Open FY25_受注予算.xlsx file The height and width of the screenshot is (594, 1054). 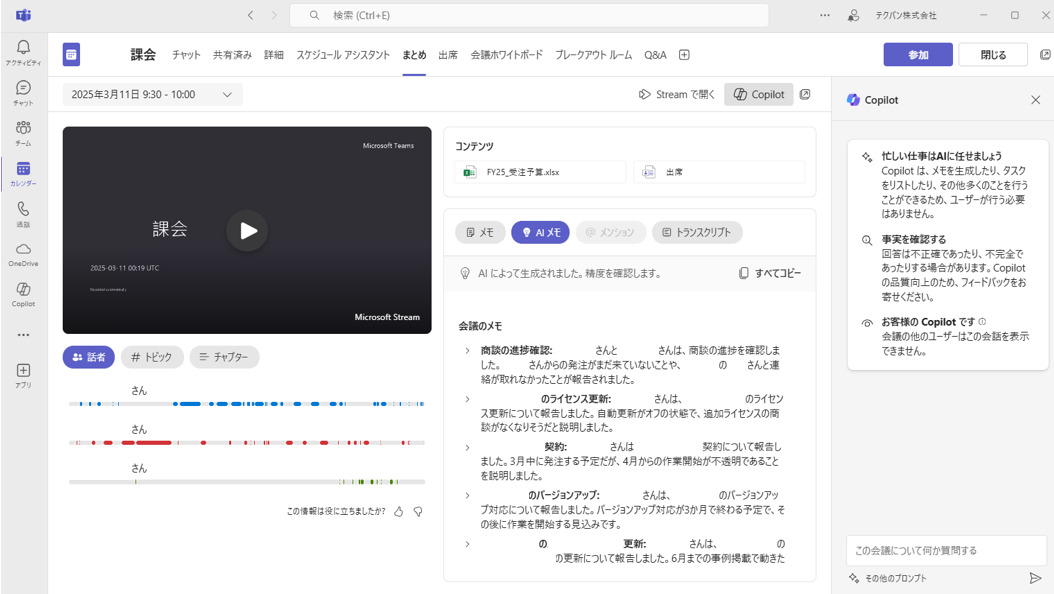click(540, 172)
